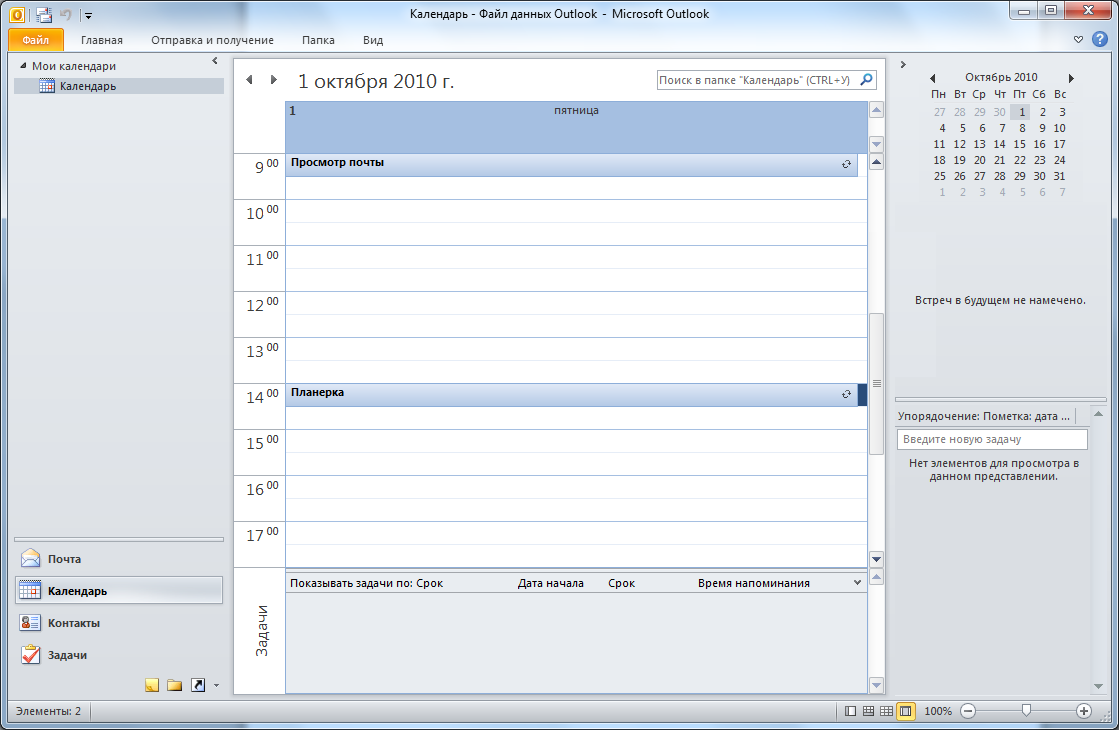1119x730 pixels.
Task: Open the Просмотр почты appointment
Action: [x=571, y=164]
